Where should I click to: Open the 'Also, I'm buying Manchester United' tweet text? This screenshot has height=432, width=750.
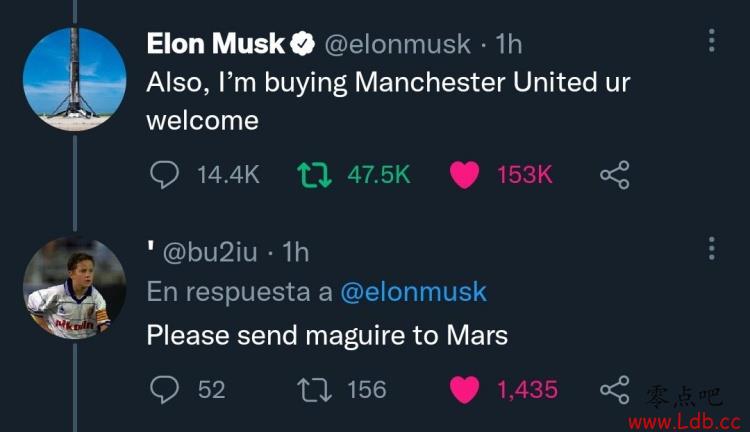click(x=388, y=101)
